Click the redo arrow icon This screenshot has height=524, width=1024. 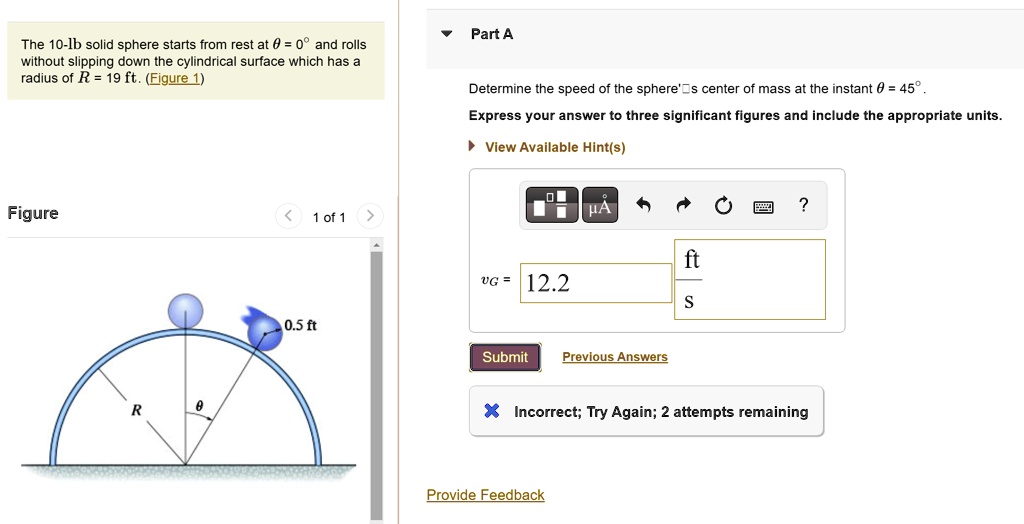(x=683, y=206)
